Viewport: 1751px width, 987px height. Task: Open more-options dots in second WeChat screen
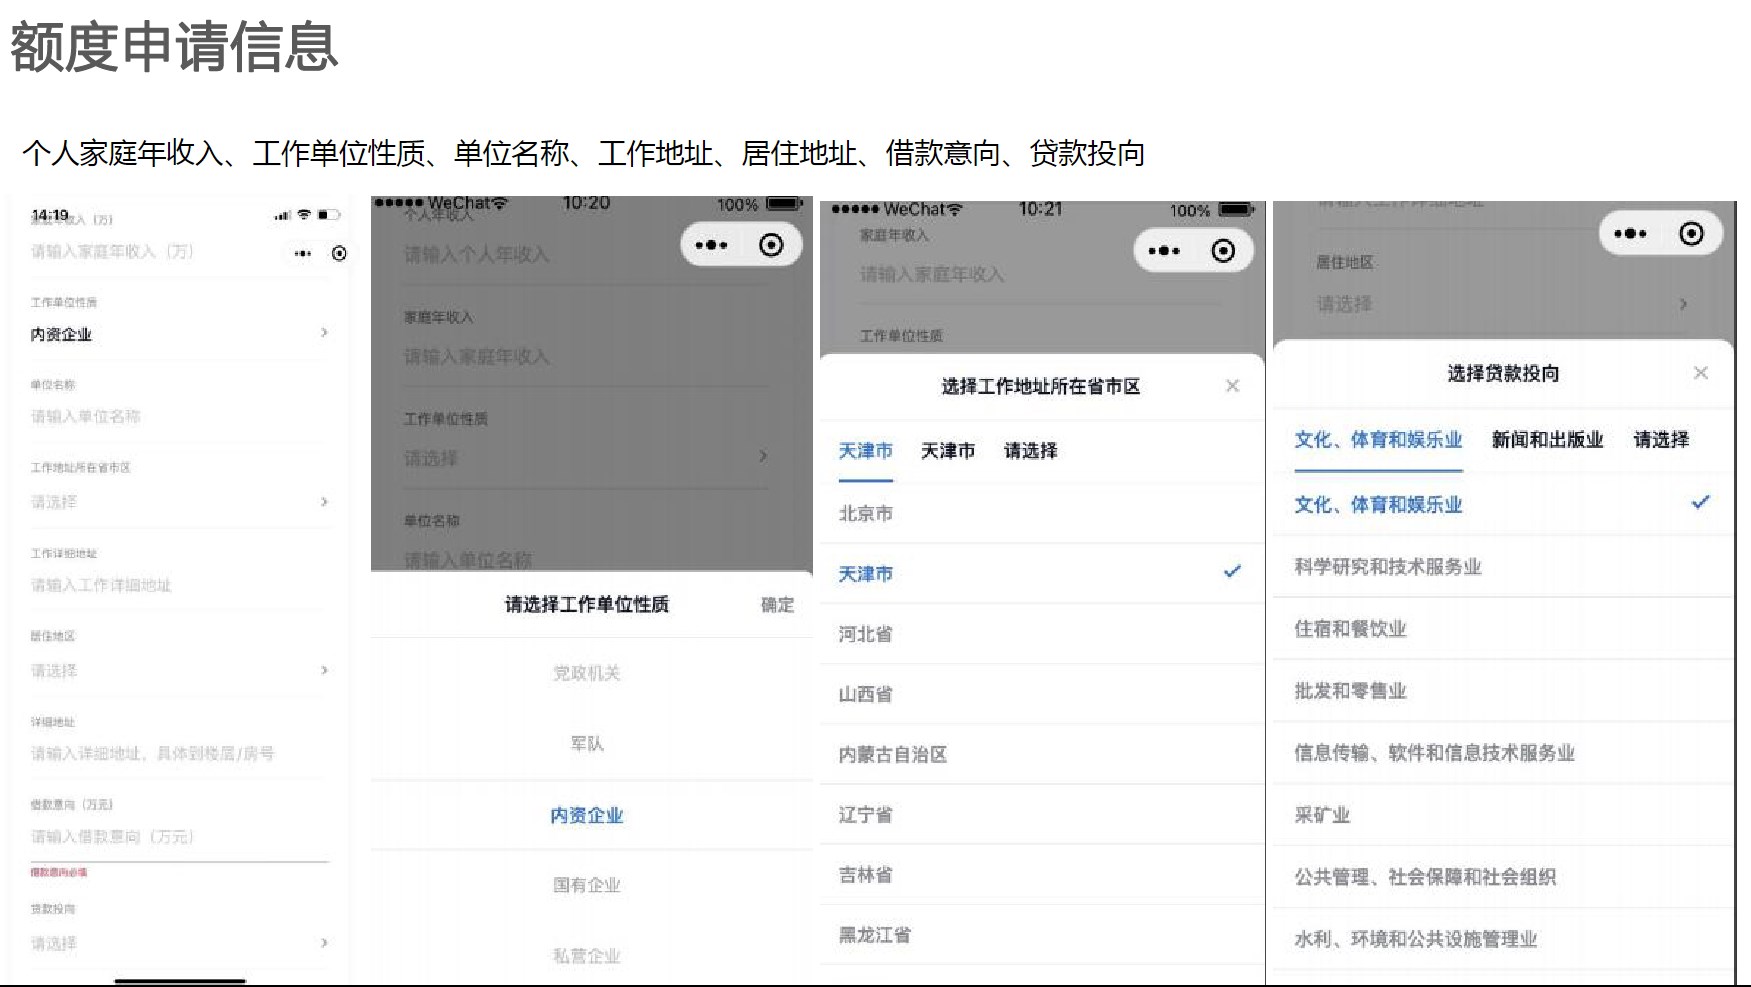[711, 245]
